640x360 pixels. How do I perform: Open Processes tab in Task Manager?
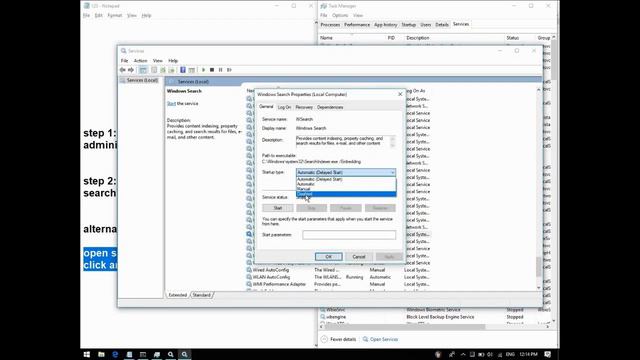330,25
